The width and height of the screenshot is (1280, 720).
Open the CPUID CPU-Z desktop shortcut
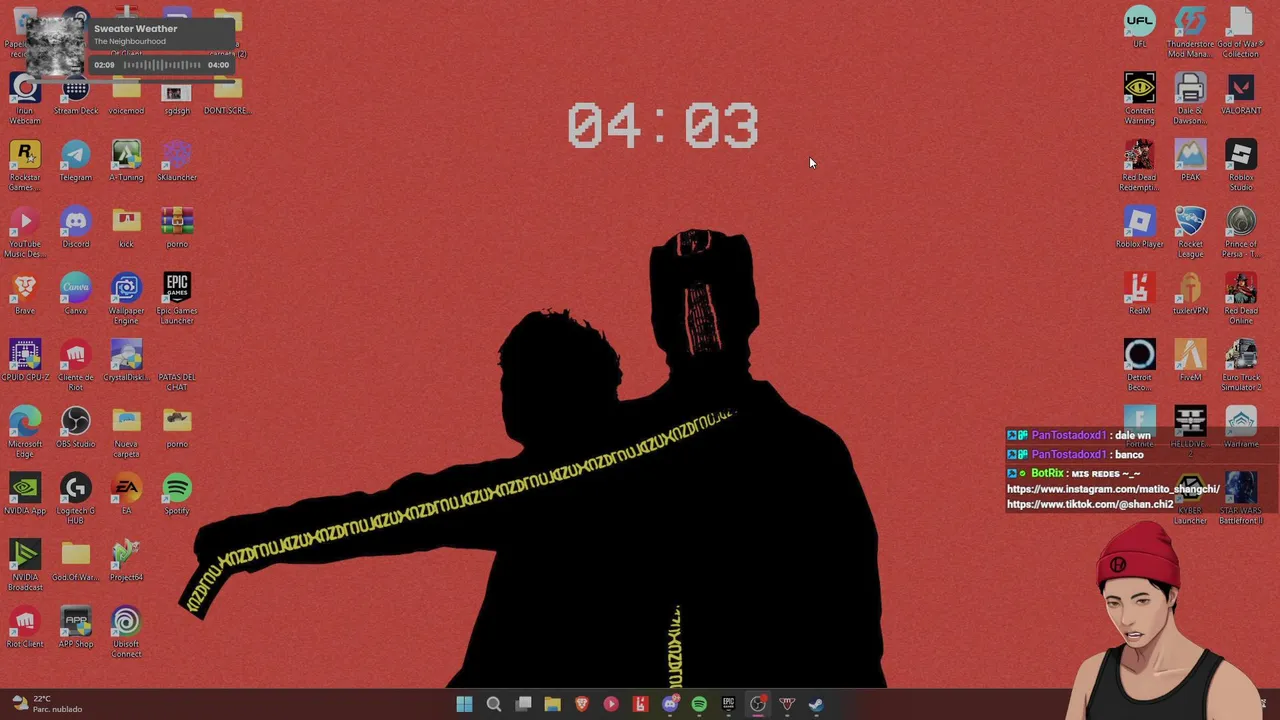[25, 361]
